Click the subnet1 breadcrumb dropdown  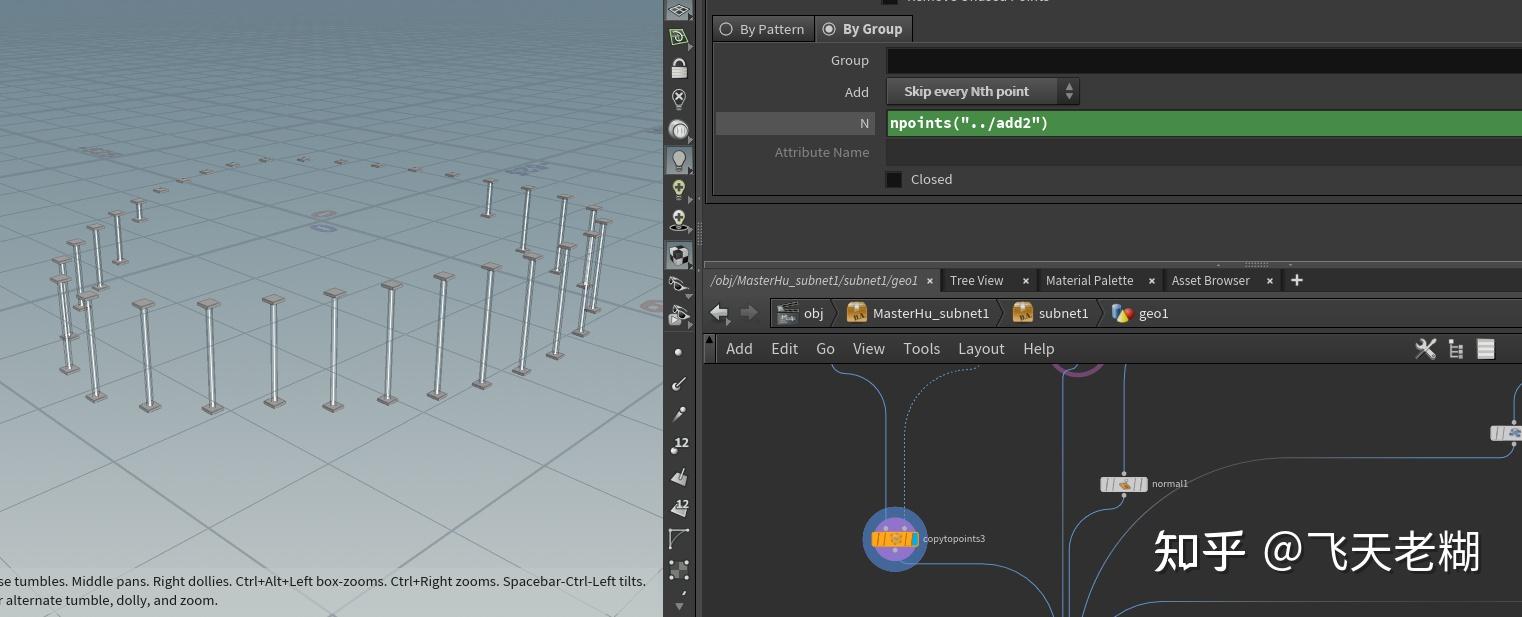1050,313
